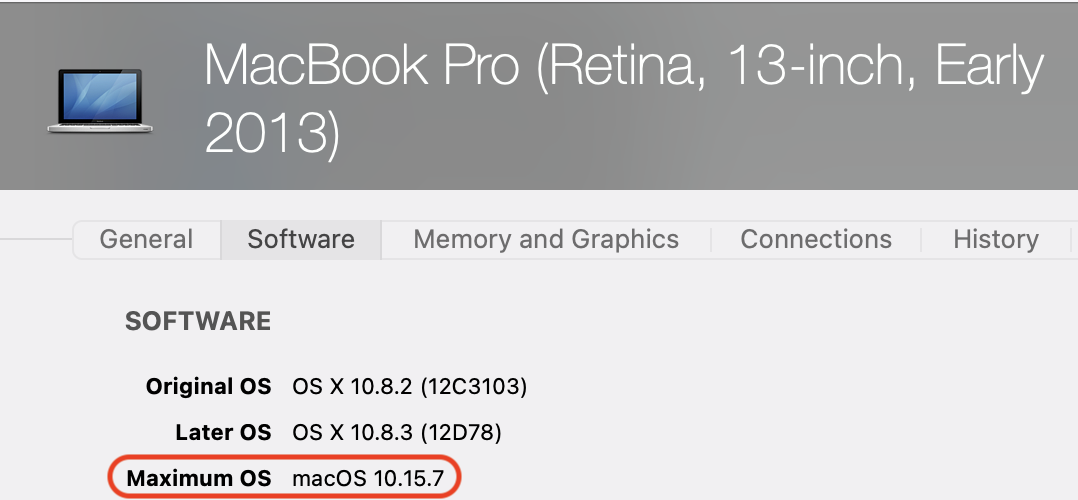
Task: Show the History tab
Action: coord(995,240)
